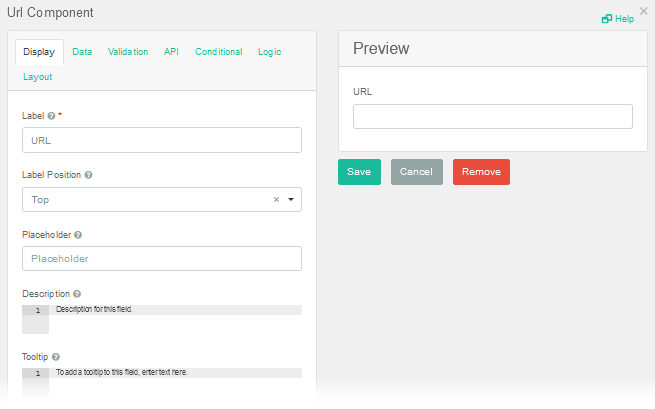Switch to the Logic tab
The width and height of the screenshot is (655, 409).
coord(270,52)
